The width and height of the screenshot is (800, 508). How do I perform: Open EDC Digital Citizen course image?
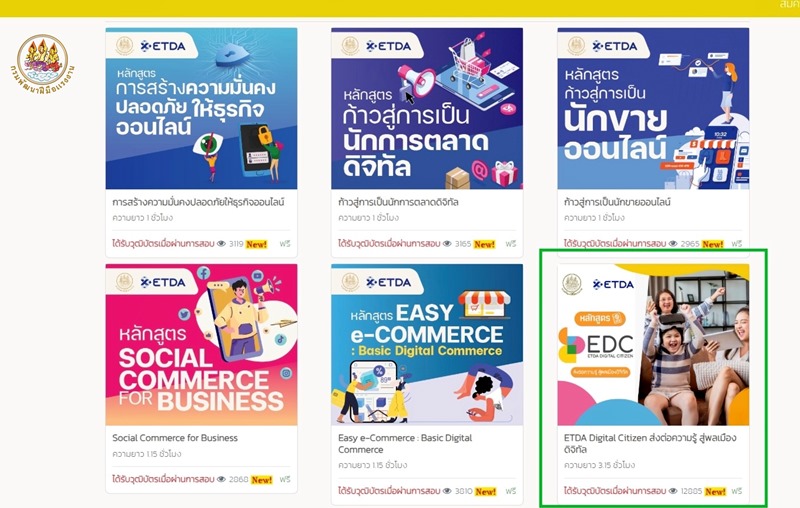(x=653, y=344)
